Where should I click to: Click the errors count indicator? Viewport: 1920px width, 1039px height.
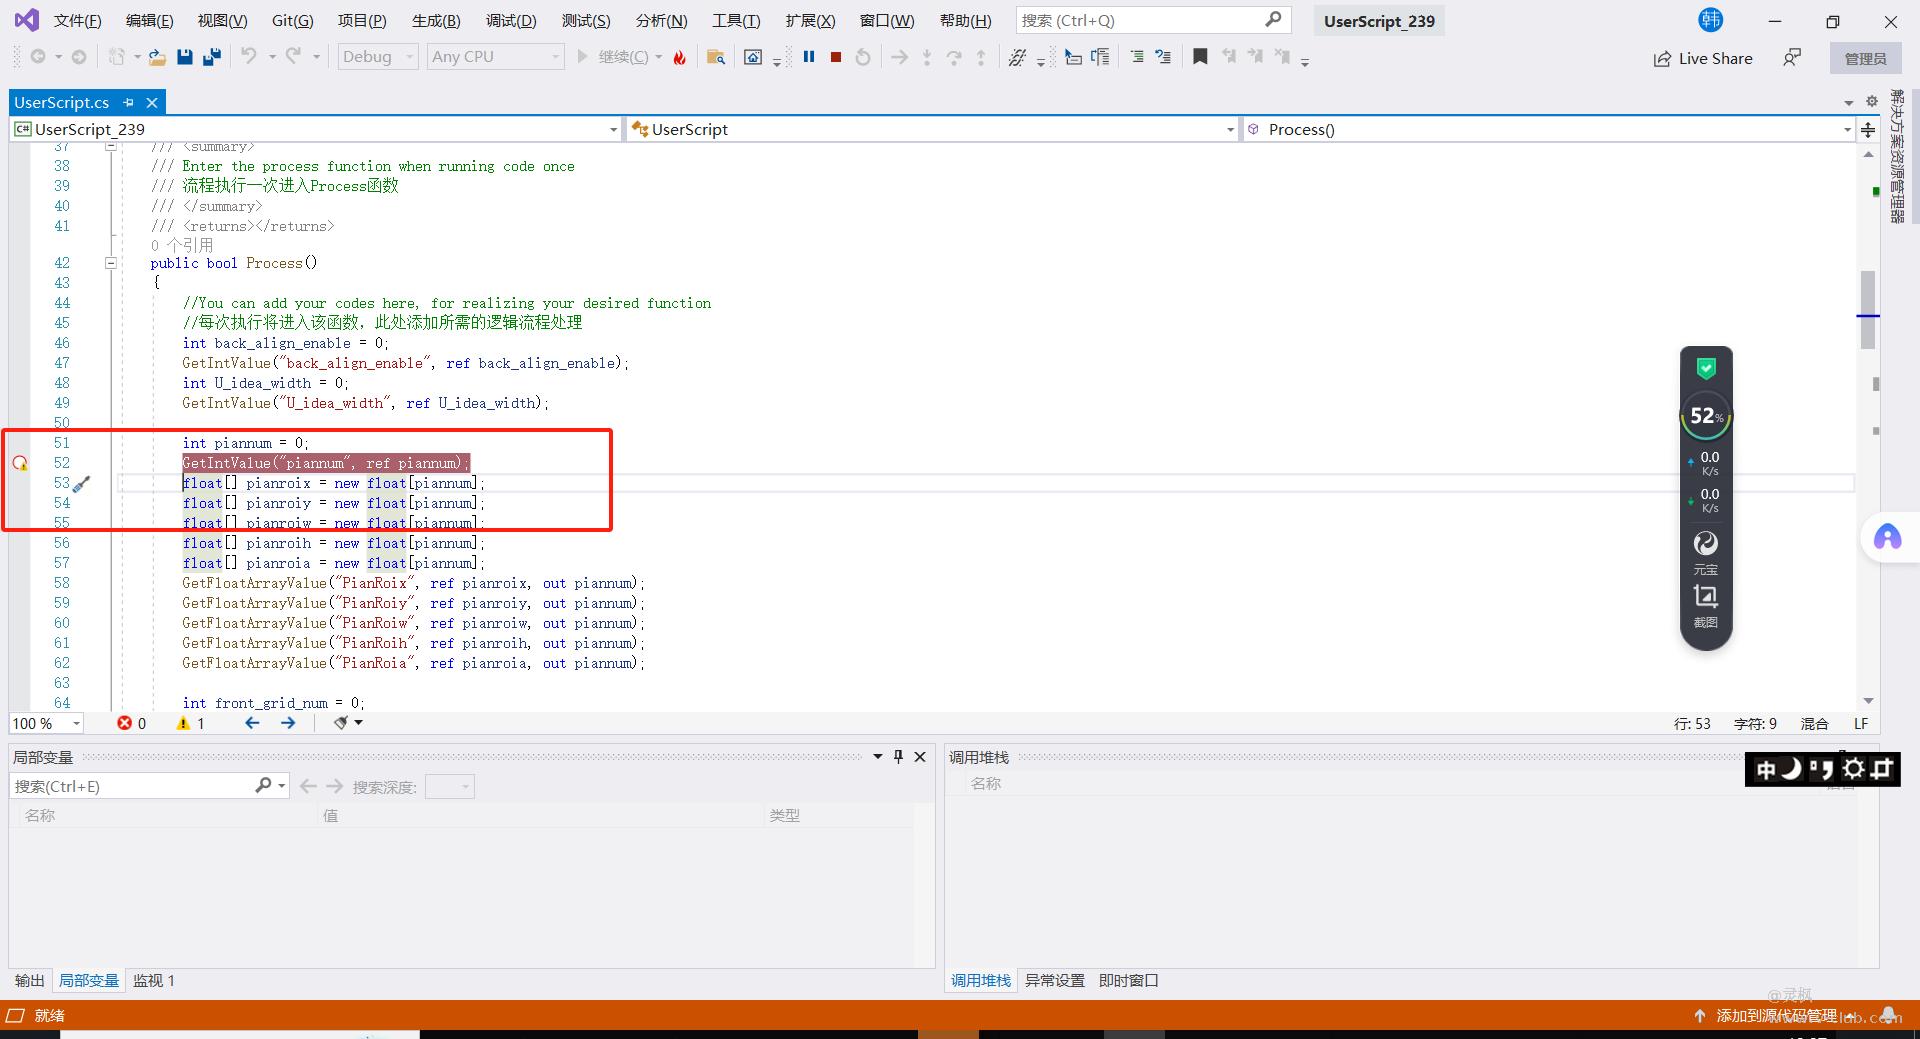[x=132, y=723]
